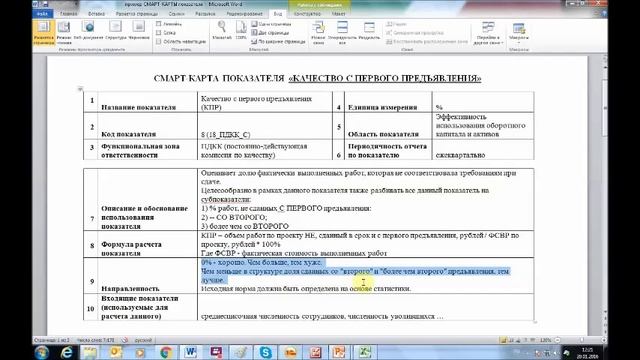Open Internet Explorer from the taskbar

pyautogui.click(x=67, y=352)
